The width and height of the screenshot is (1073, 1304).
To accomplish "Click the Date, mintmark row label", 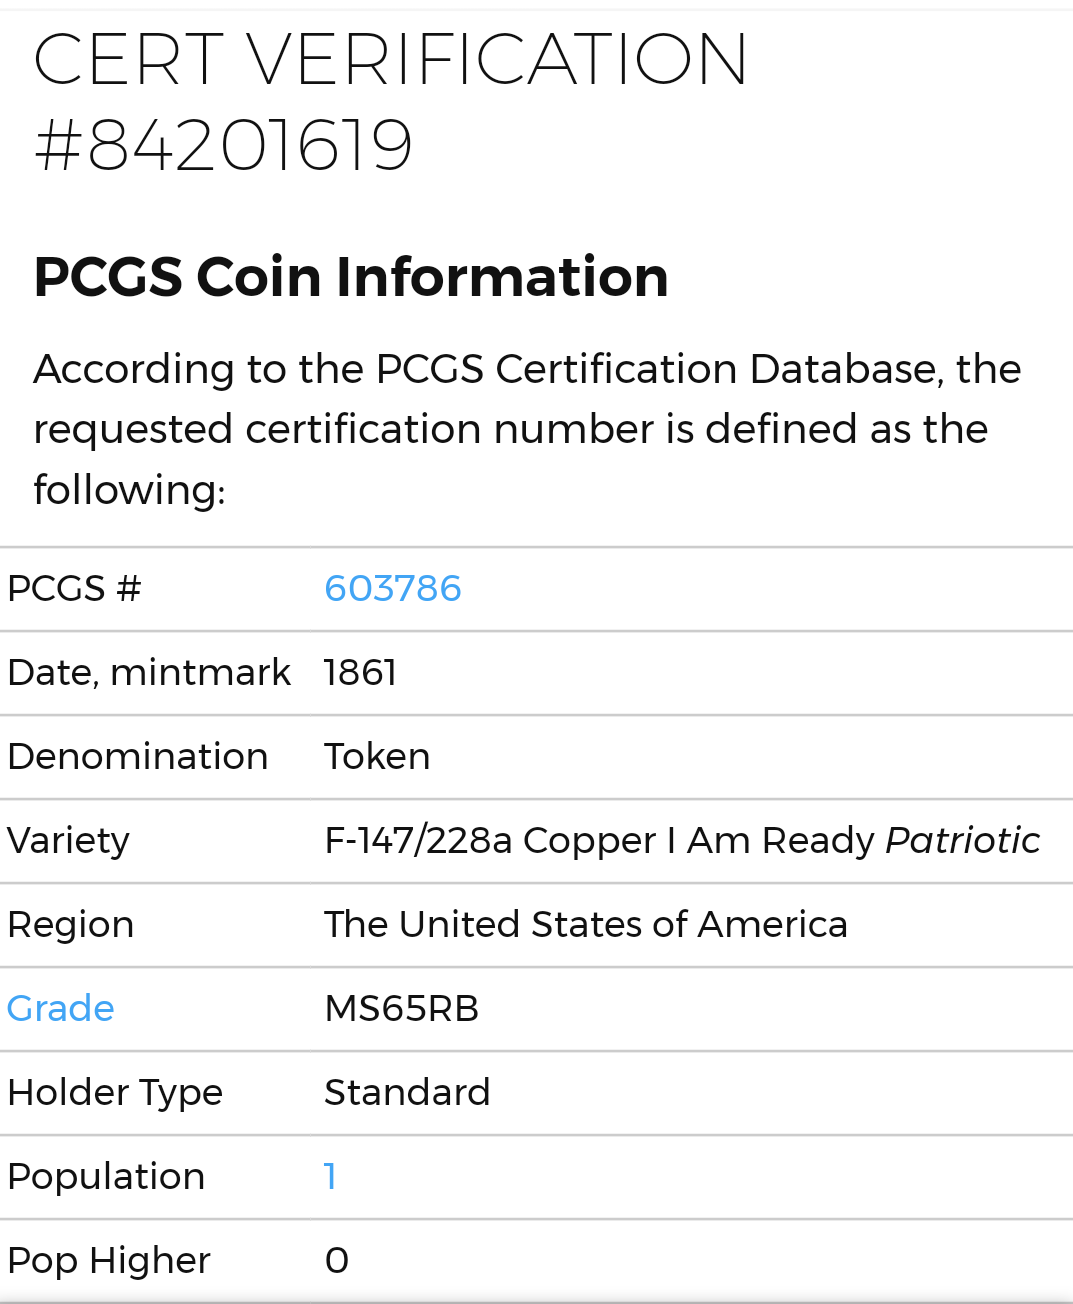I will point(149,673).
